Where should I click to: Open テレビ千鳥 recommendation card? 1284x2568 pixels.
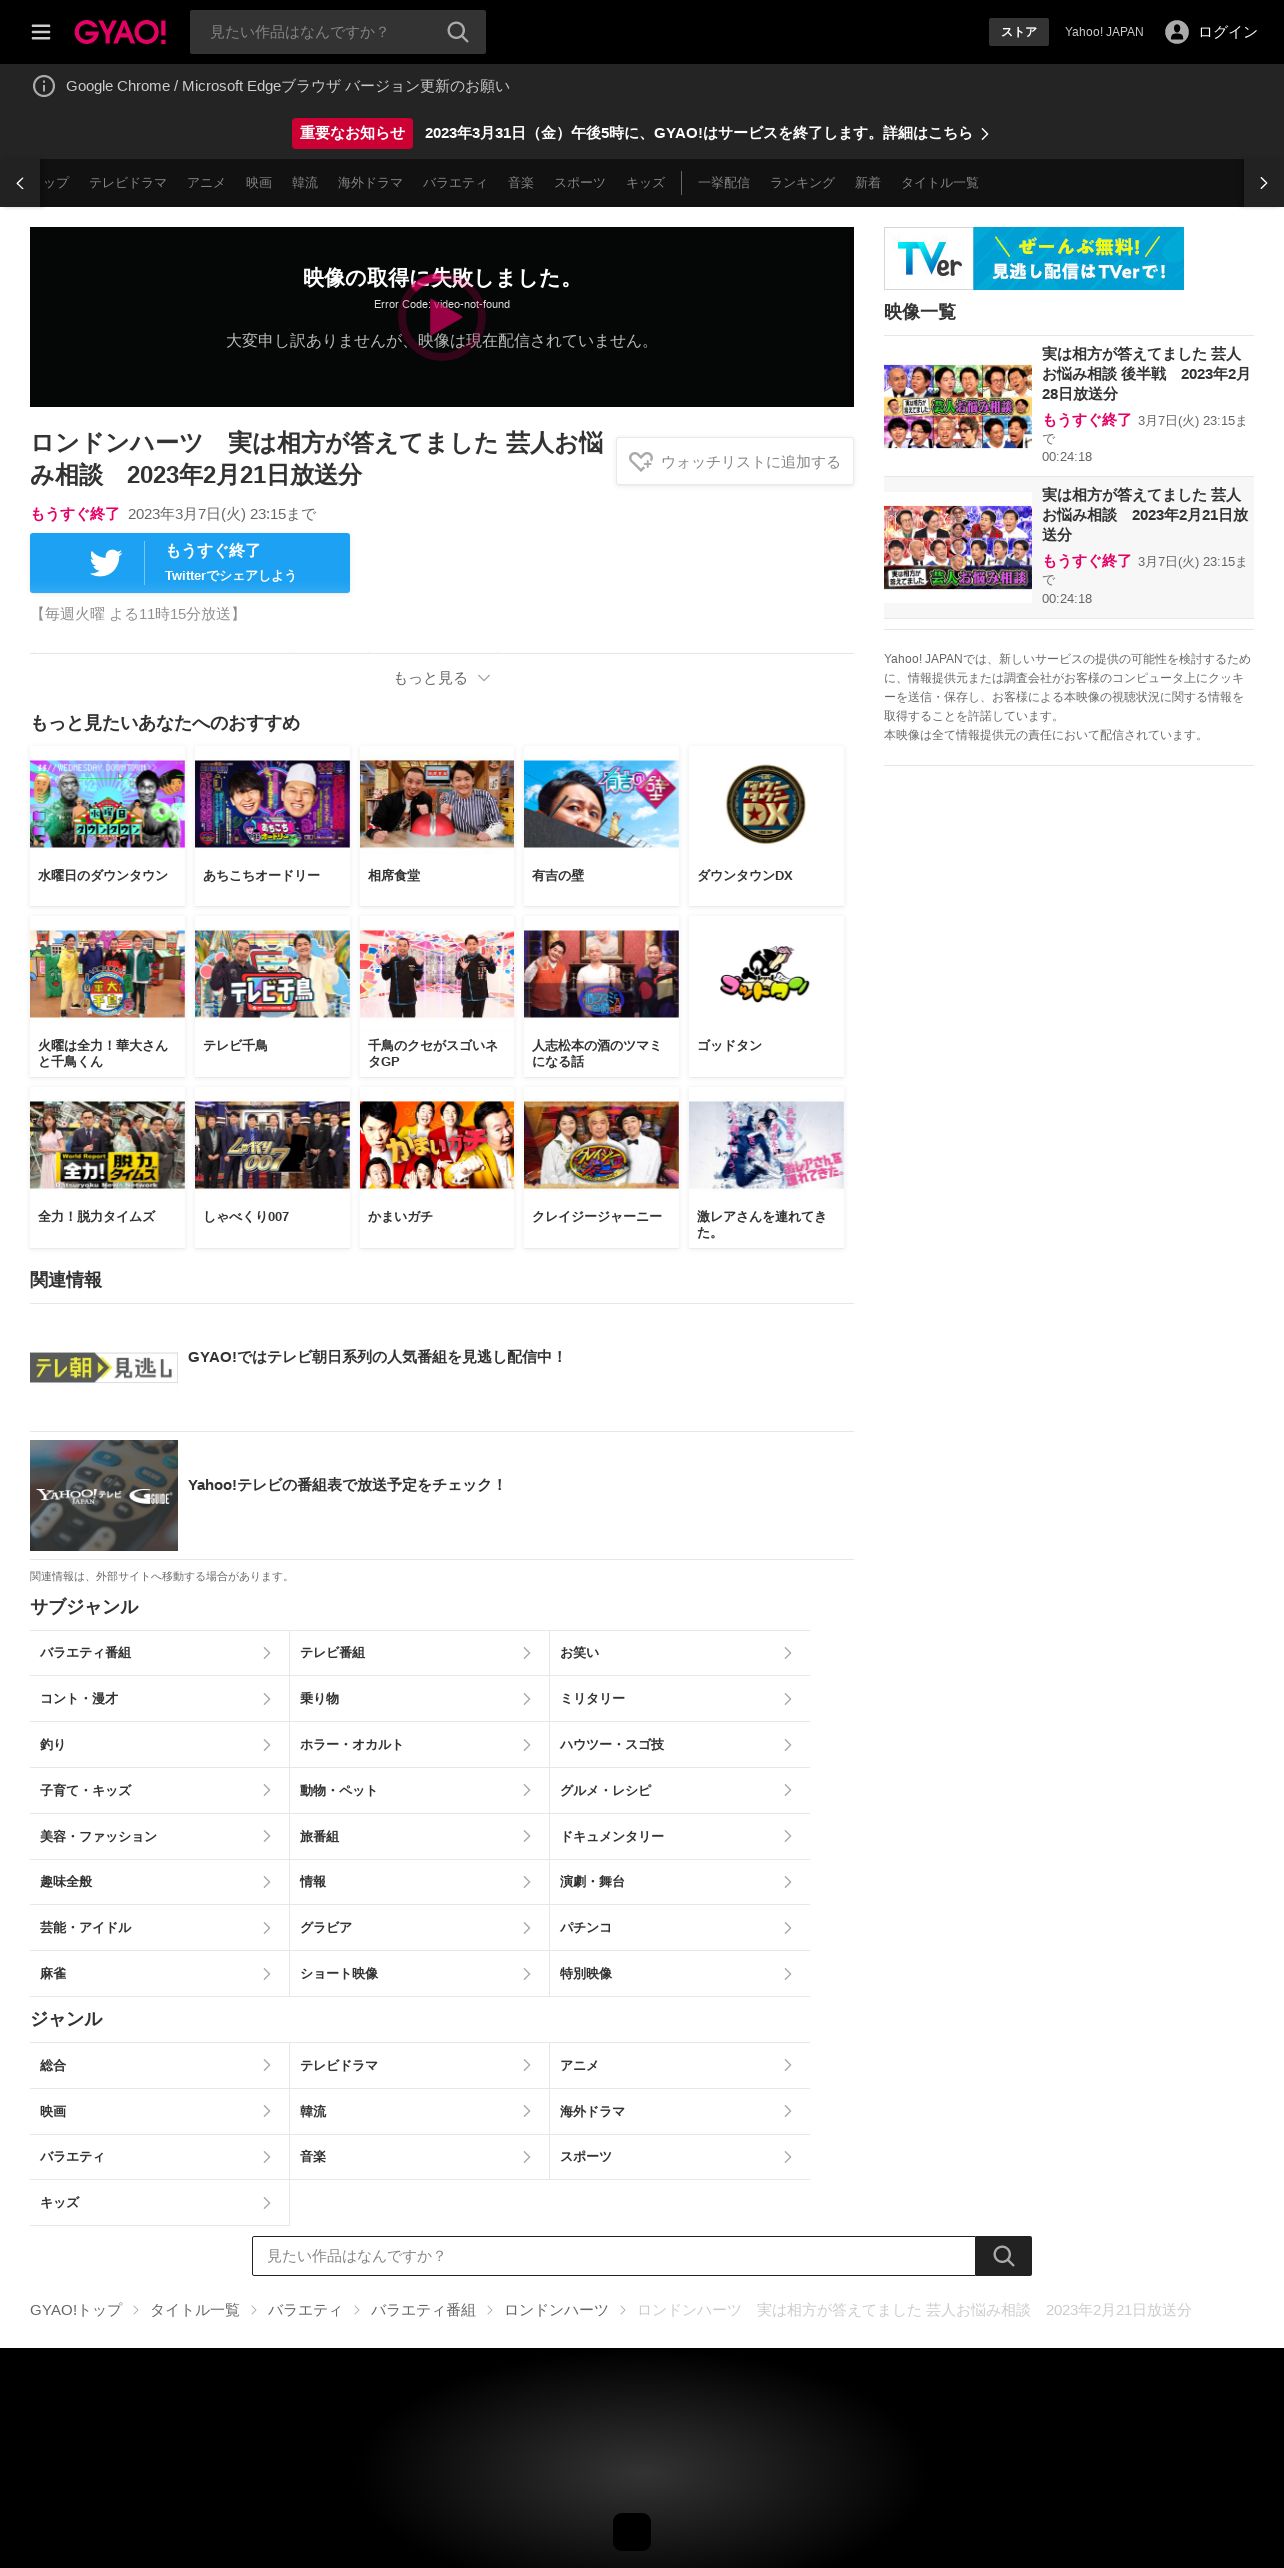pos(272,996)
